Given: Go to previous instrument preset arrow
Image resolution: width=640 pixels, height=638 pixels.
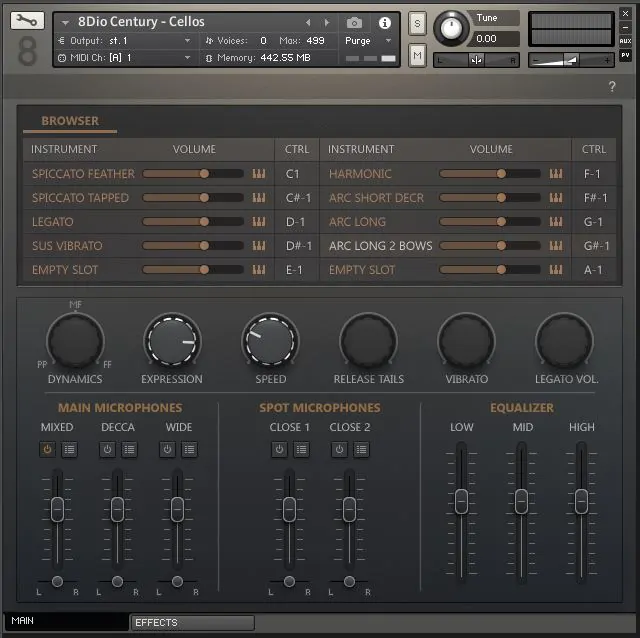Looking at the screenshot, I should tap(308, 22).
